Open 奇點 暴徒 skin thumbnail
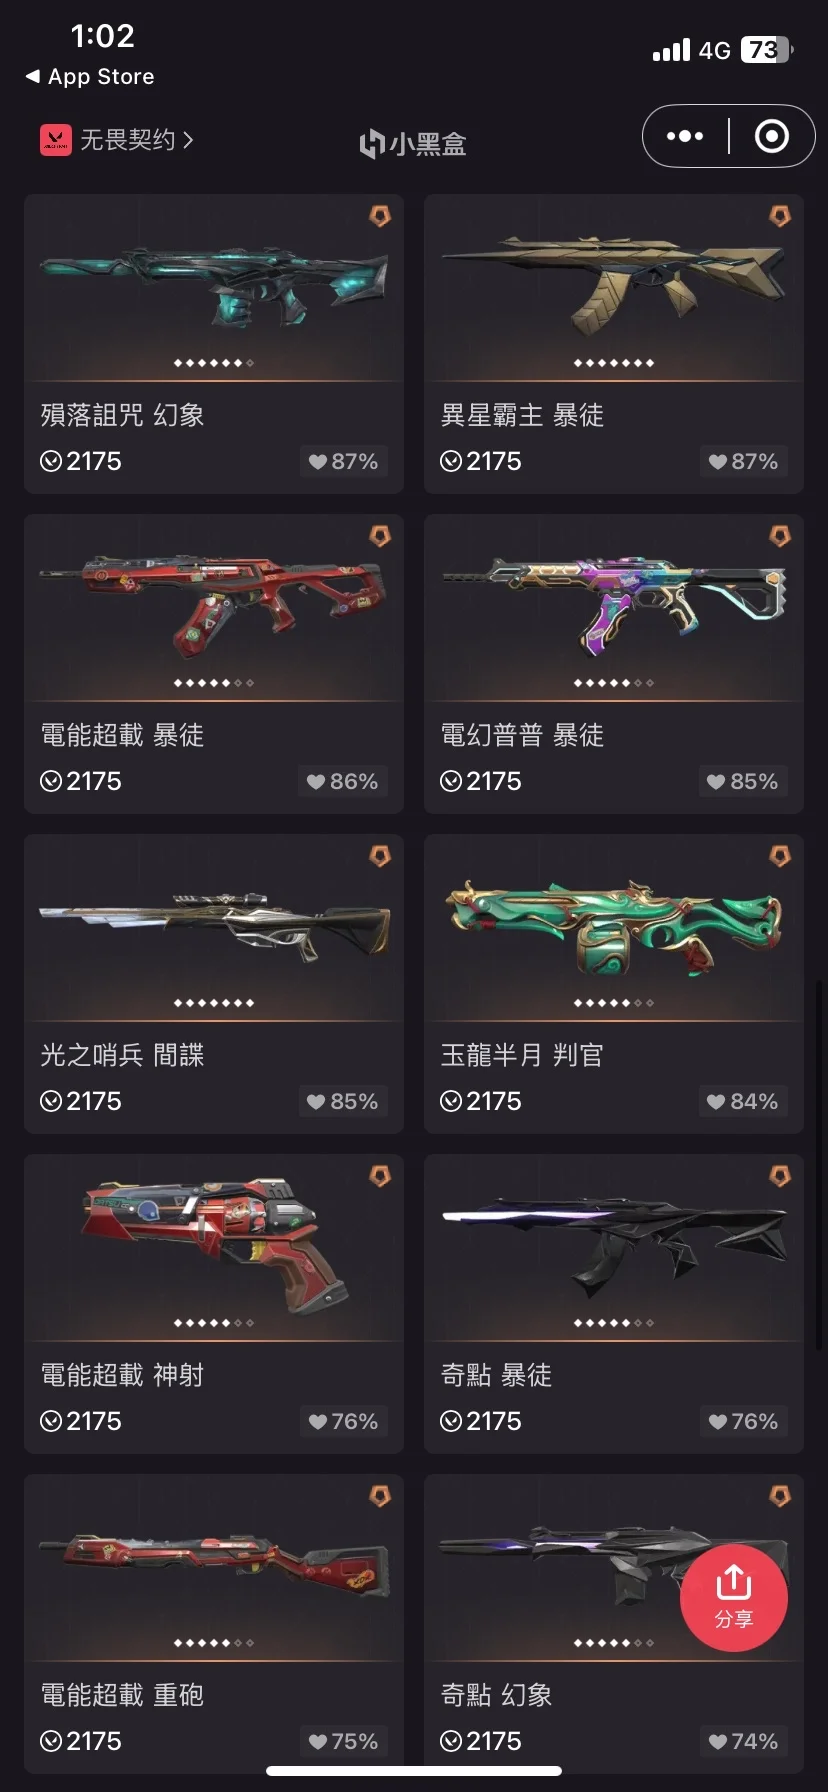828x1792 pixels. (x=614, y=1245)
